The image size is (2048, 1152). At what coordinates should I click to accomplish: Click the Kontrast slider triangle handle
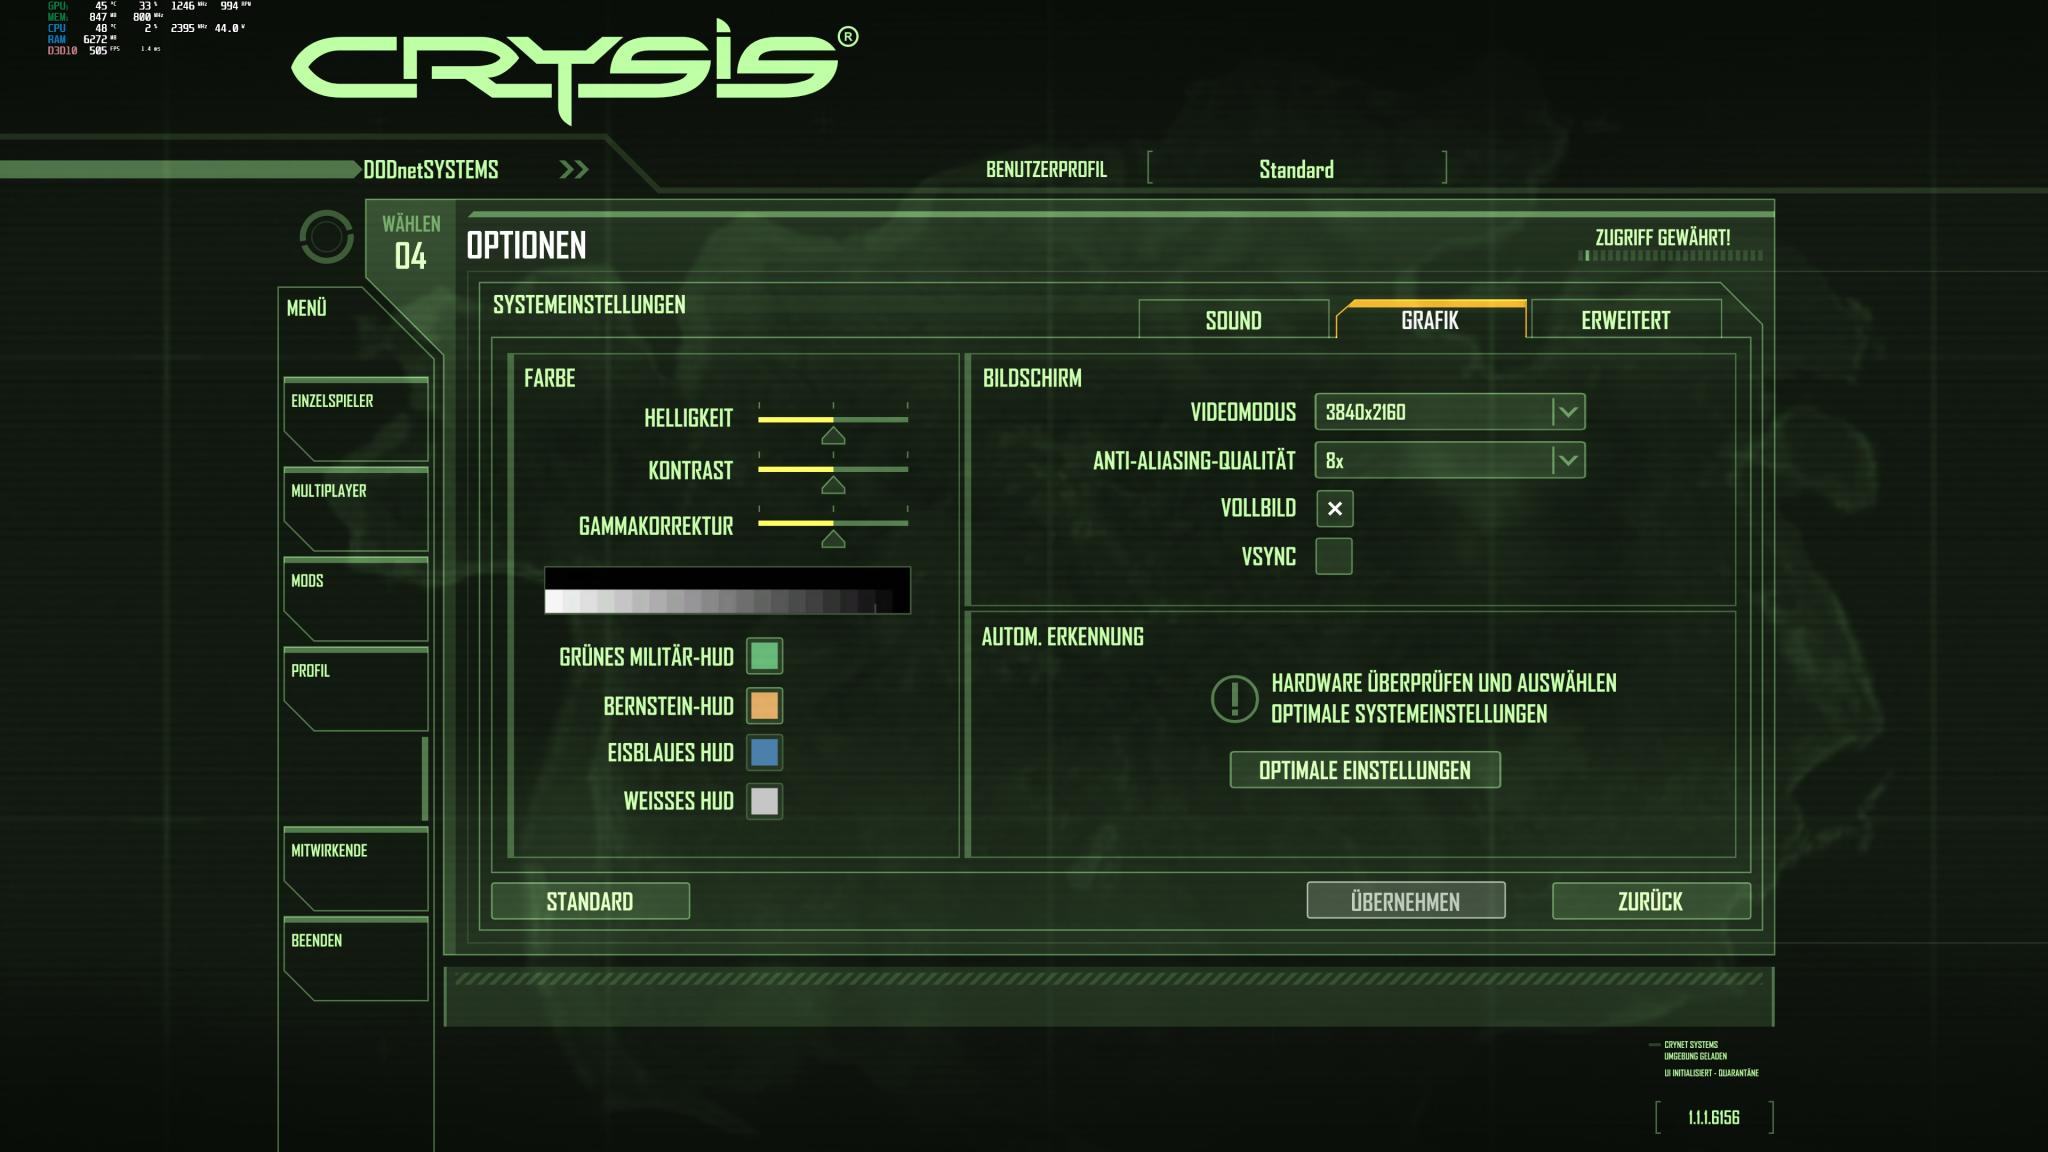833,485
